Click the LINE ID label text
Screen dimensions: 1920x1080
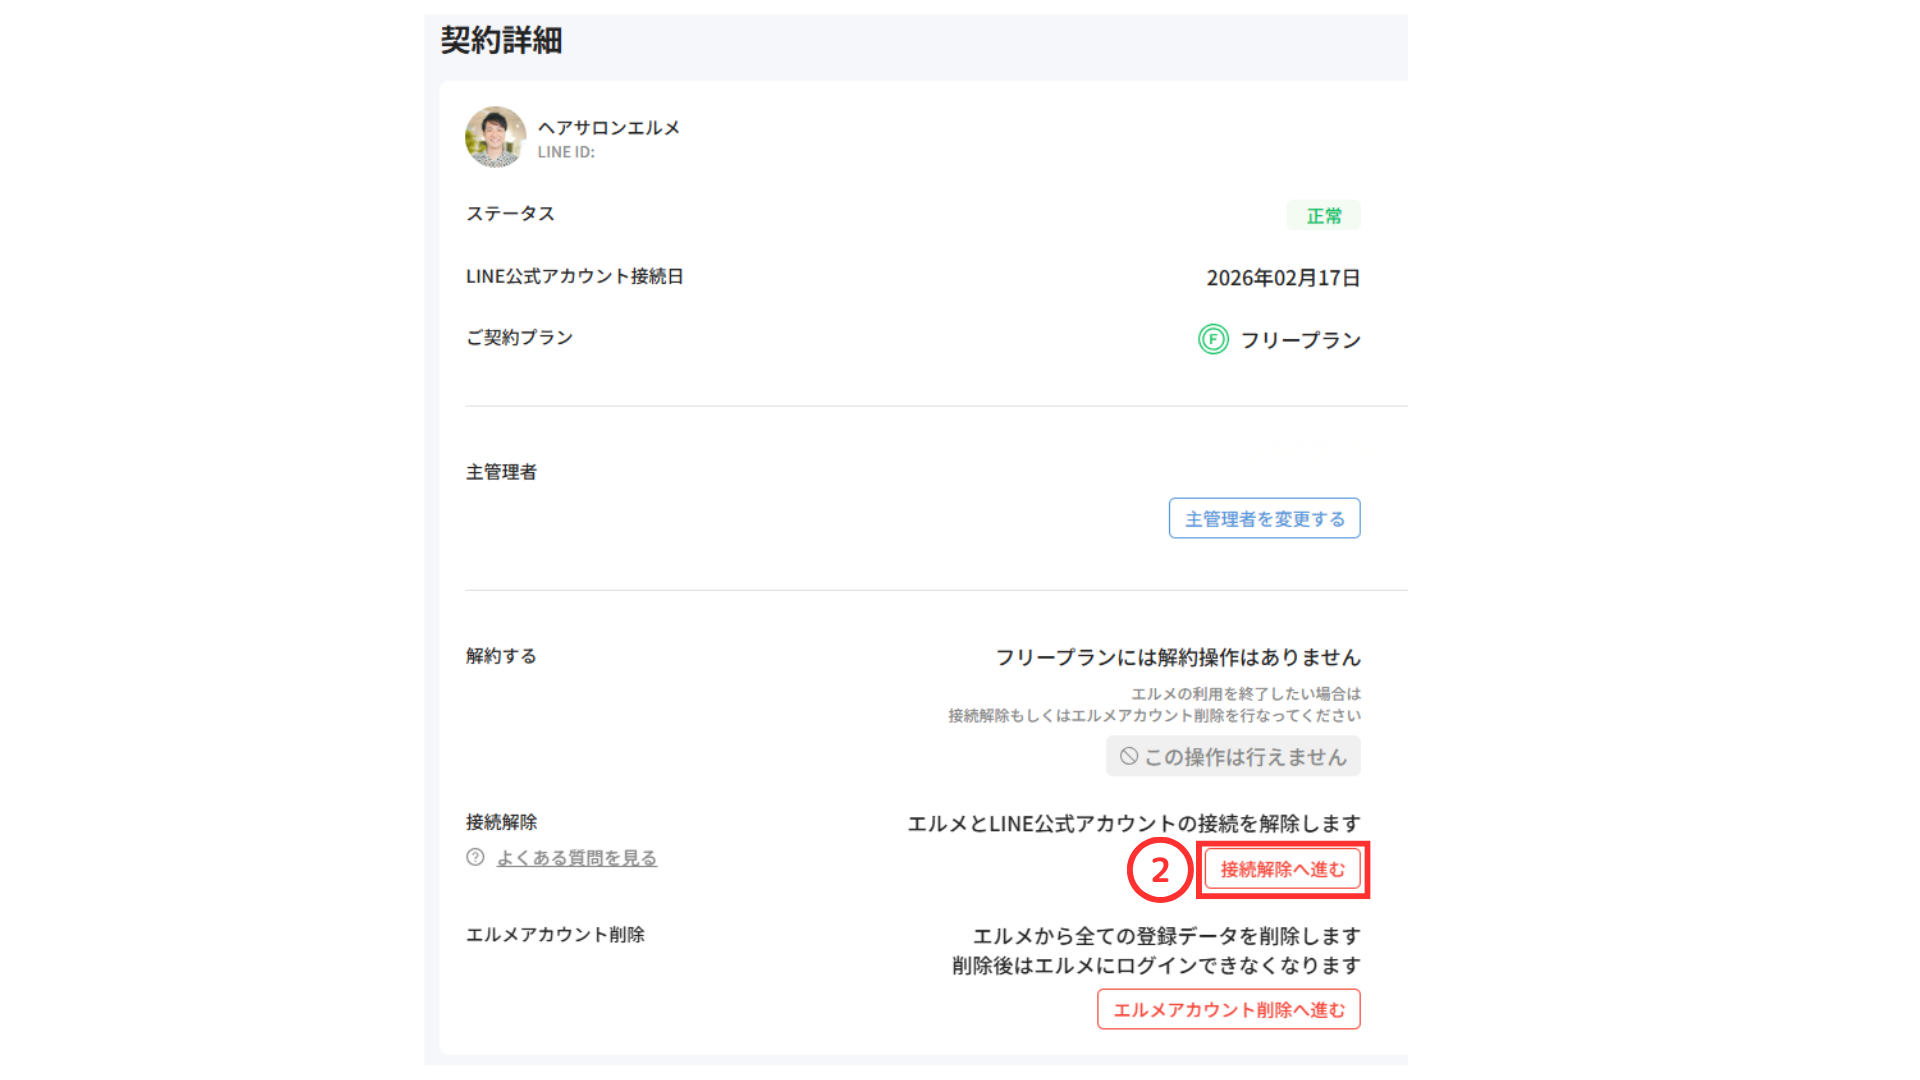pyautogui.click(x=566, y=152)
